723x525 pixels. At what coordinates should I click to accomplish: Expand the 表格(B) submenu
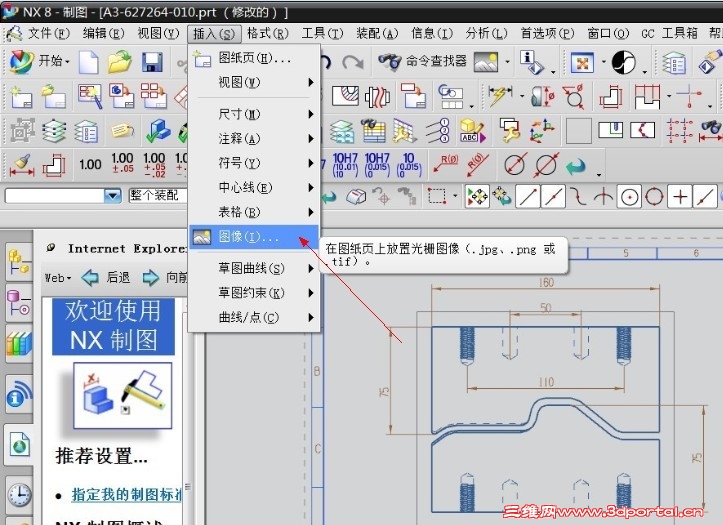254,212
